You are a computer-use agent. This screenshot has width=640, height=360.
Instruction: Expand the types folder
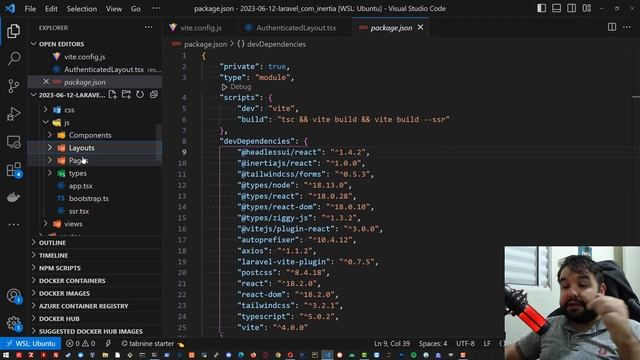click(95, 173)
